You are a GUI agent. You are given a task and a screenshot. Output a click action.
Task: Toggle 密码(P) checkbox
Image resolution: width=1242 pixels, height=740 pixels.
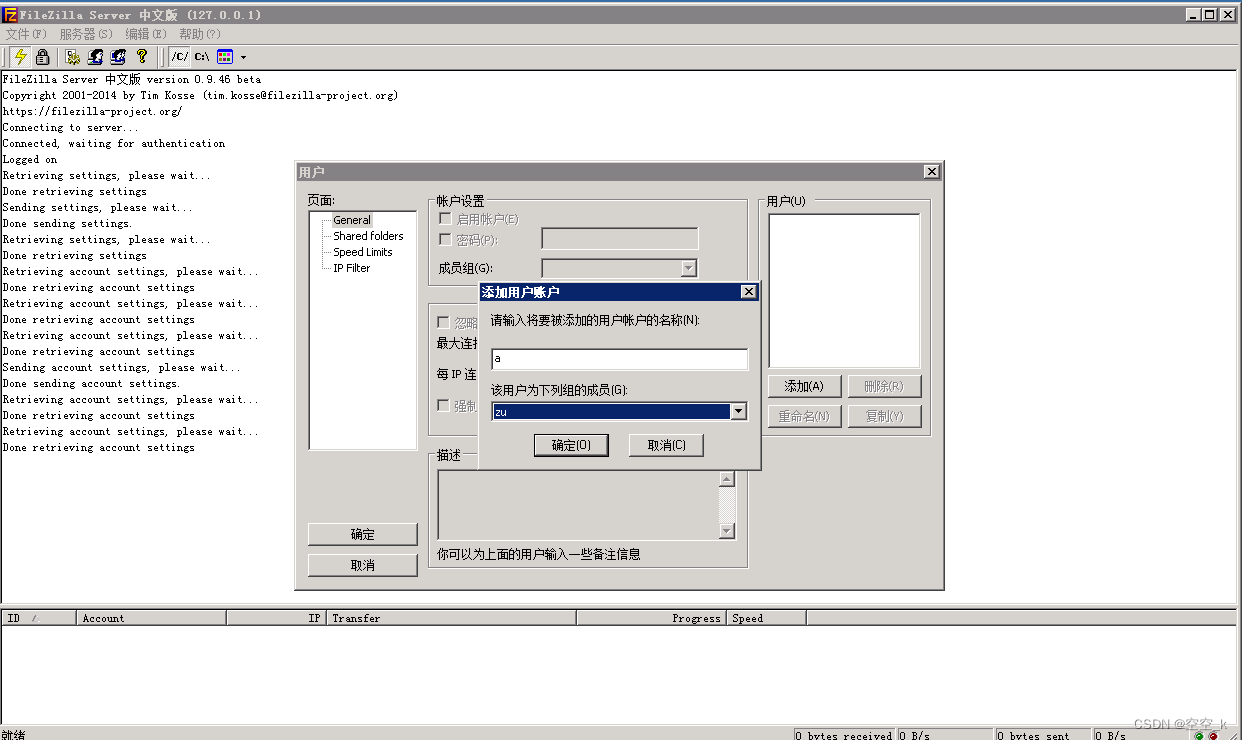pyautogui.click(x=445, y=239)
